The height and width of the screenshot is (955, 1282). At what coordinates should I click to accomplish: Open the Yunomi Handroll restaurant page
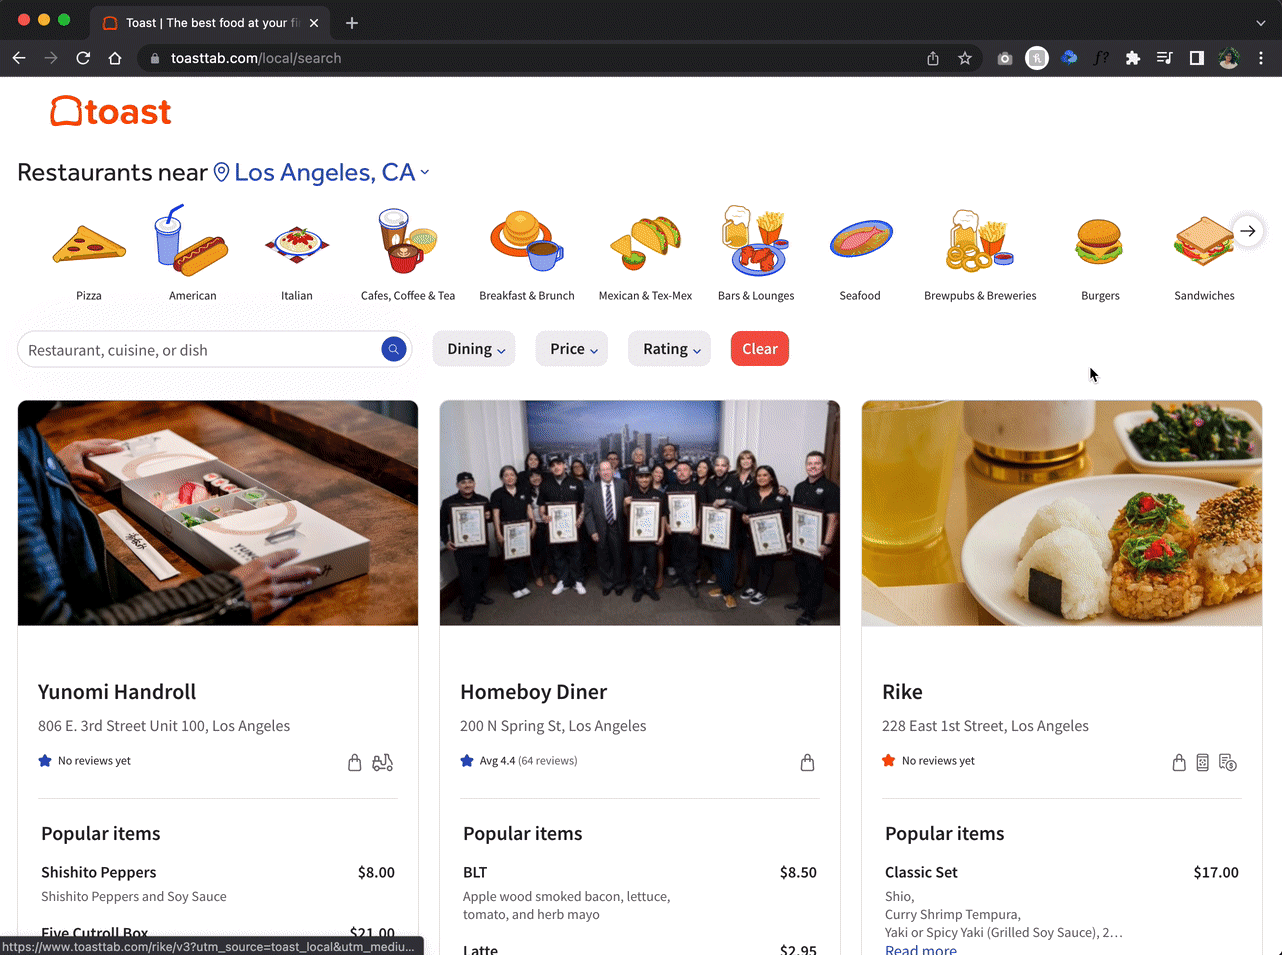[x=117, y=692]
